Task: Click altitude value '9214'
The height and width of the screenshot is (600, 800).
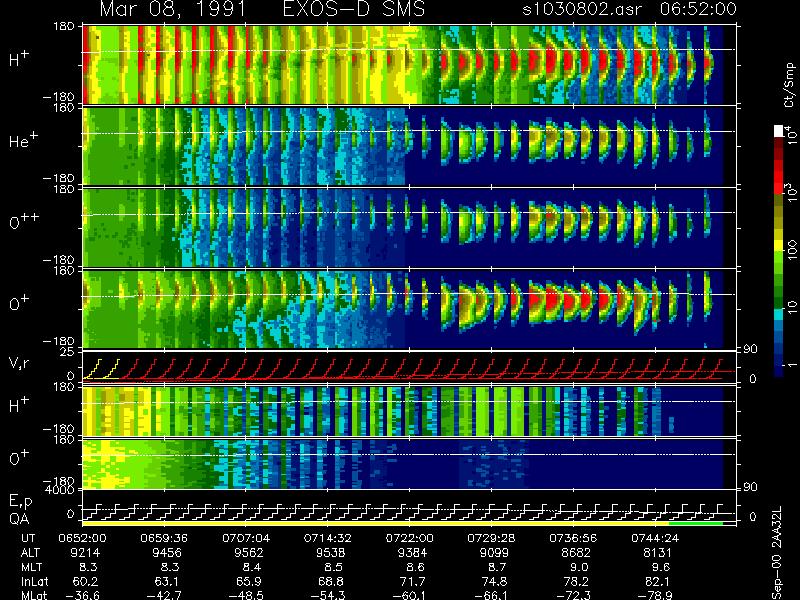Action: [x=85, y=553]
